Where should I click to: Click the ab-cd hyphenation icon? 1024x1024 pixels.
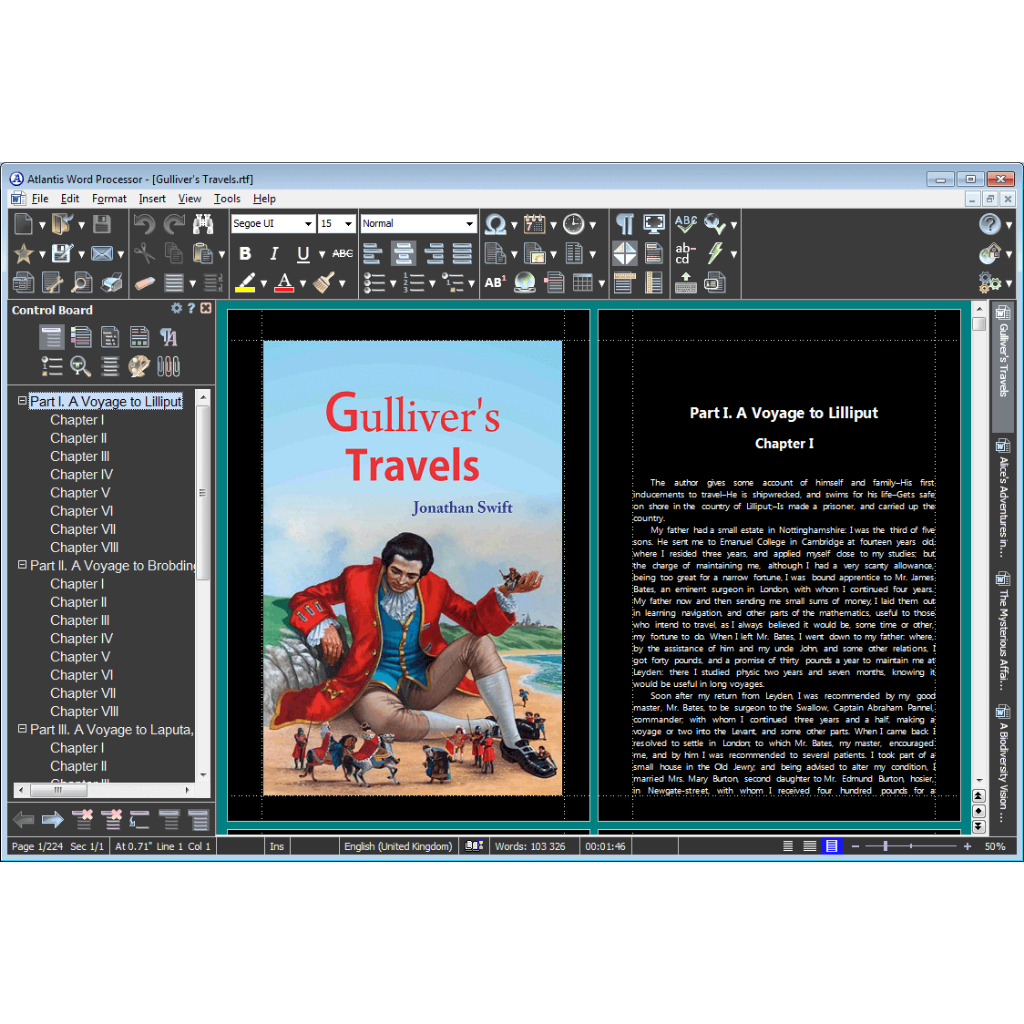tap(685, 253)
